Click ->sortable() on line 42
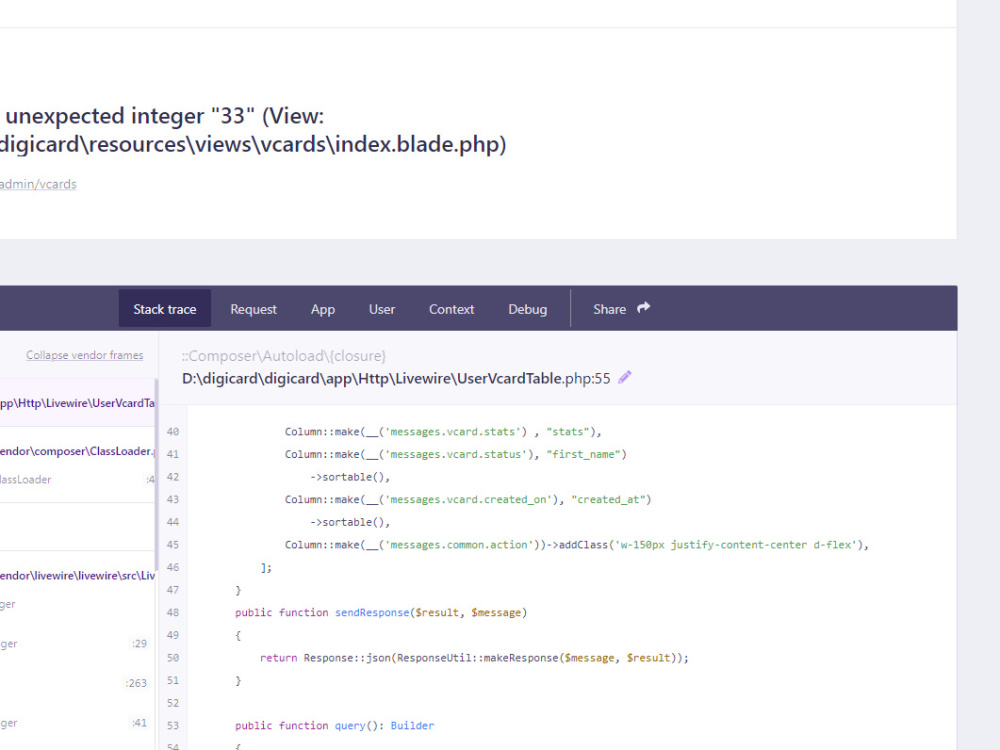The image size is (1000, 750). click(x=349, y=477)
